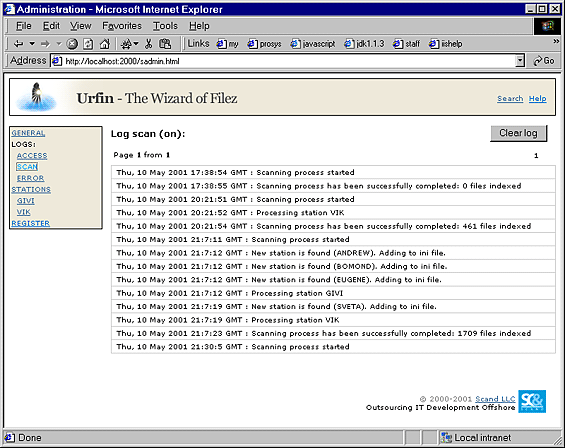Click the Cut scissors icon

[148, 44]
